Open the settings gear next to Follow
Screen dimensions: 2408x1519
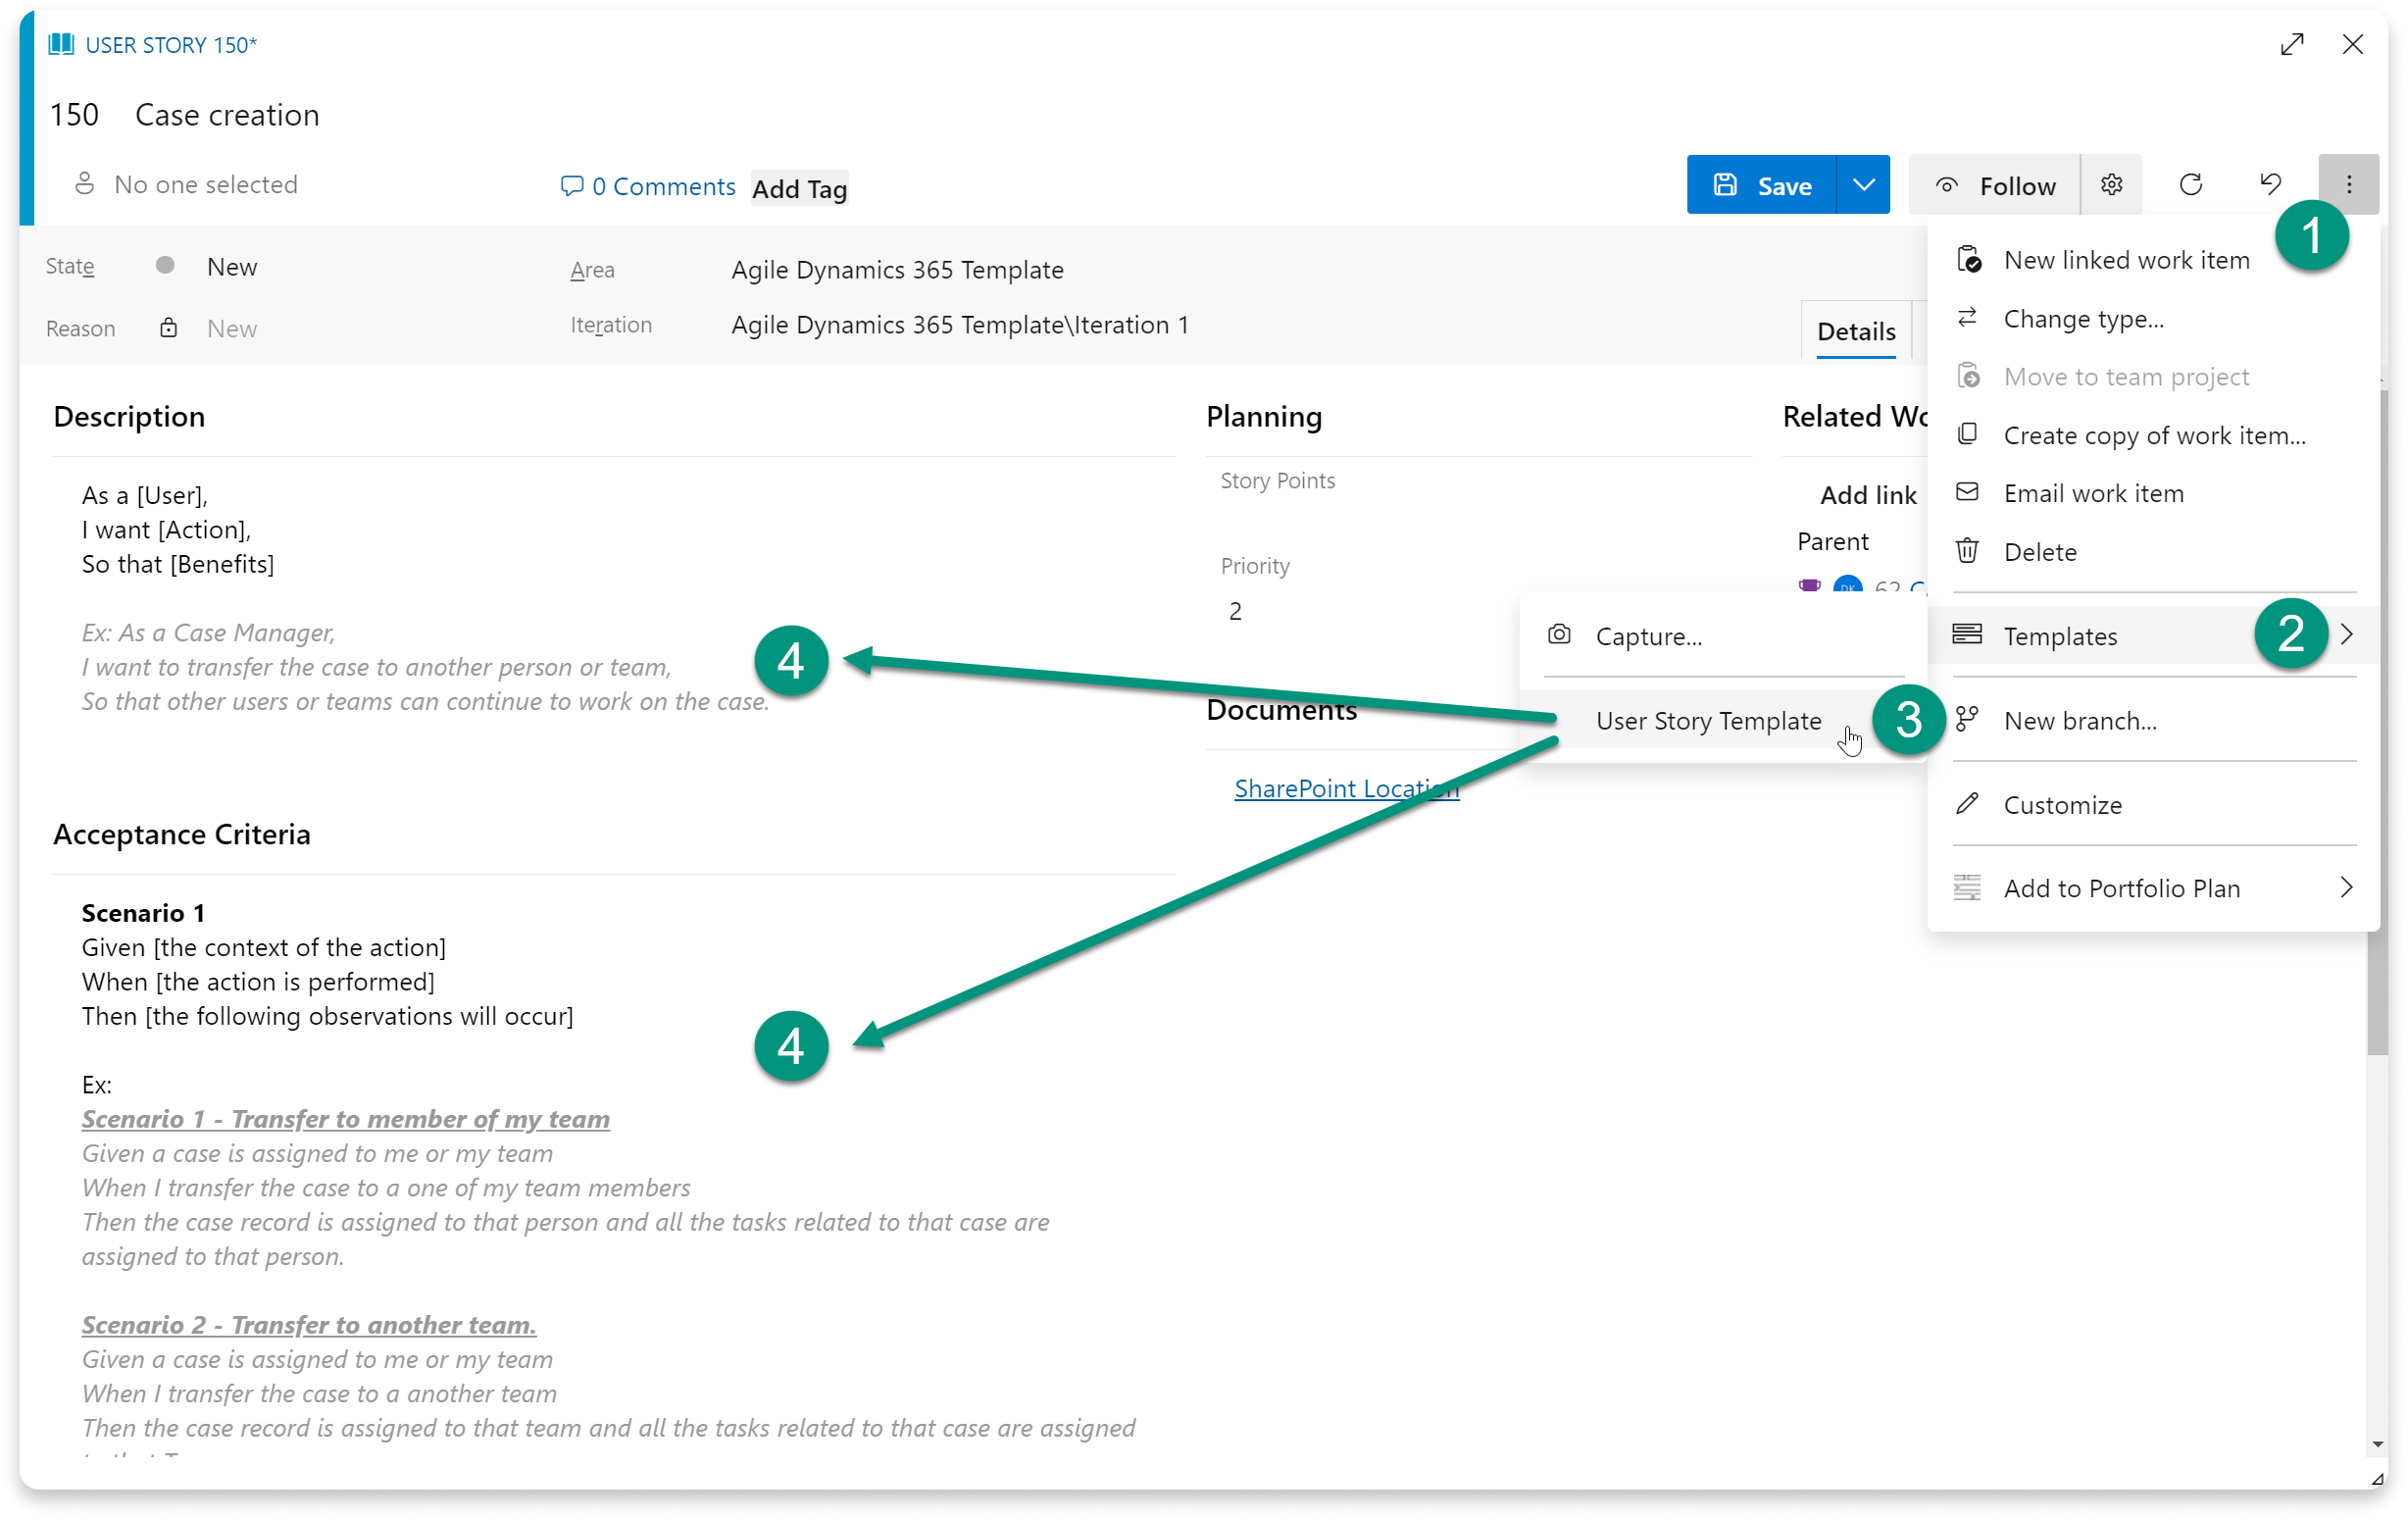point(2111,185)
